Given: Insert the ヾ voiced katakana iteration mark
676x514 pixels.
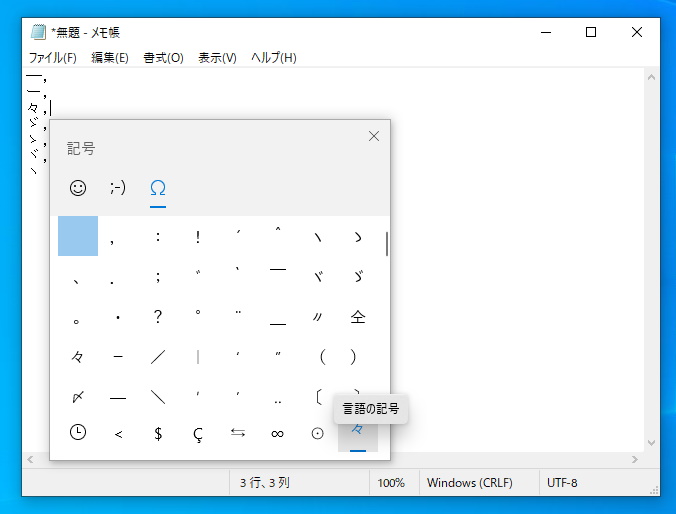Looking at the screenshot, I should pos(318,276).
